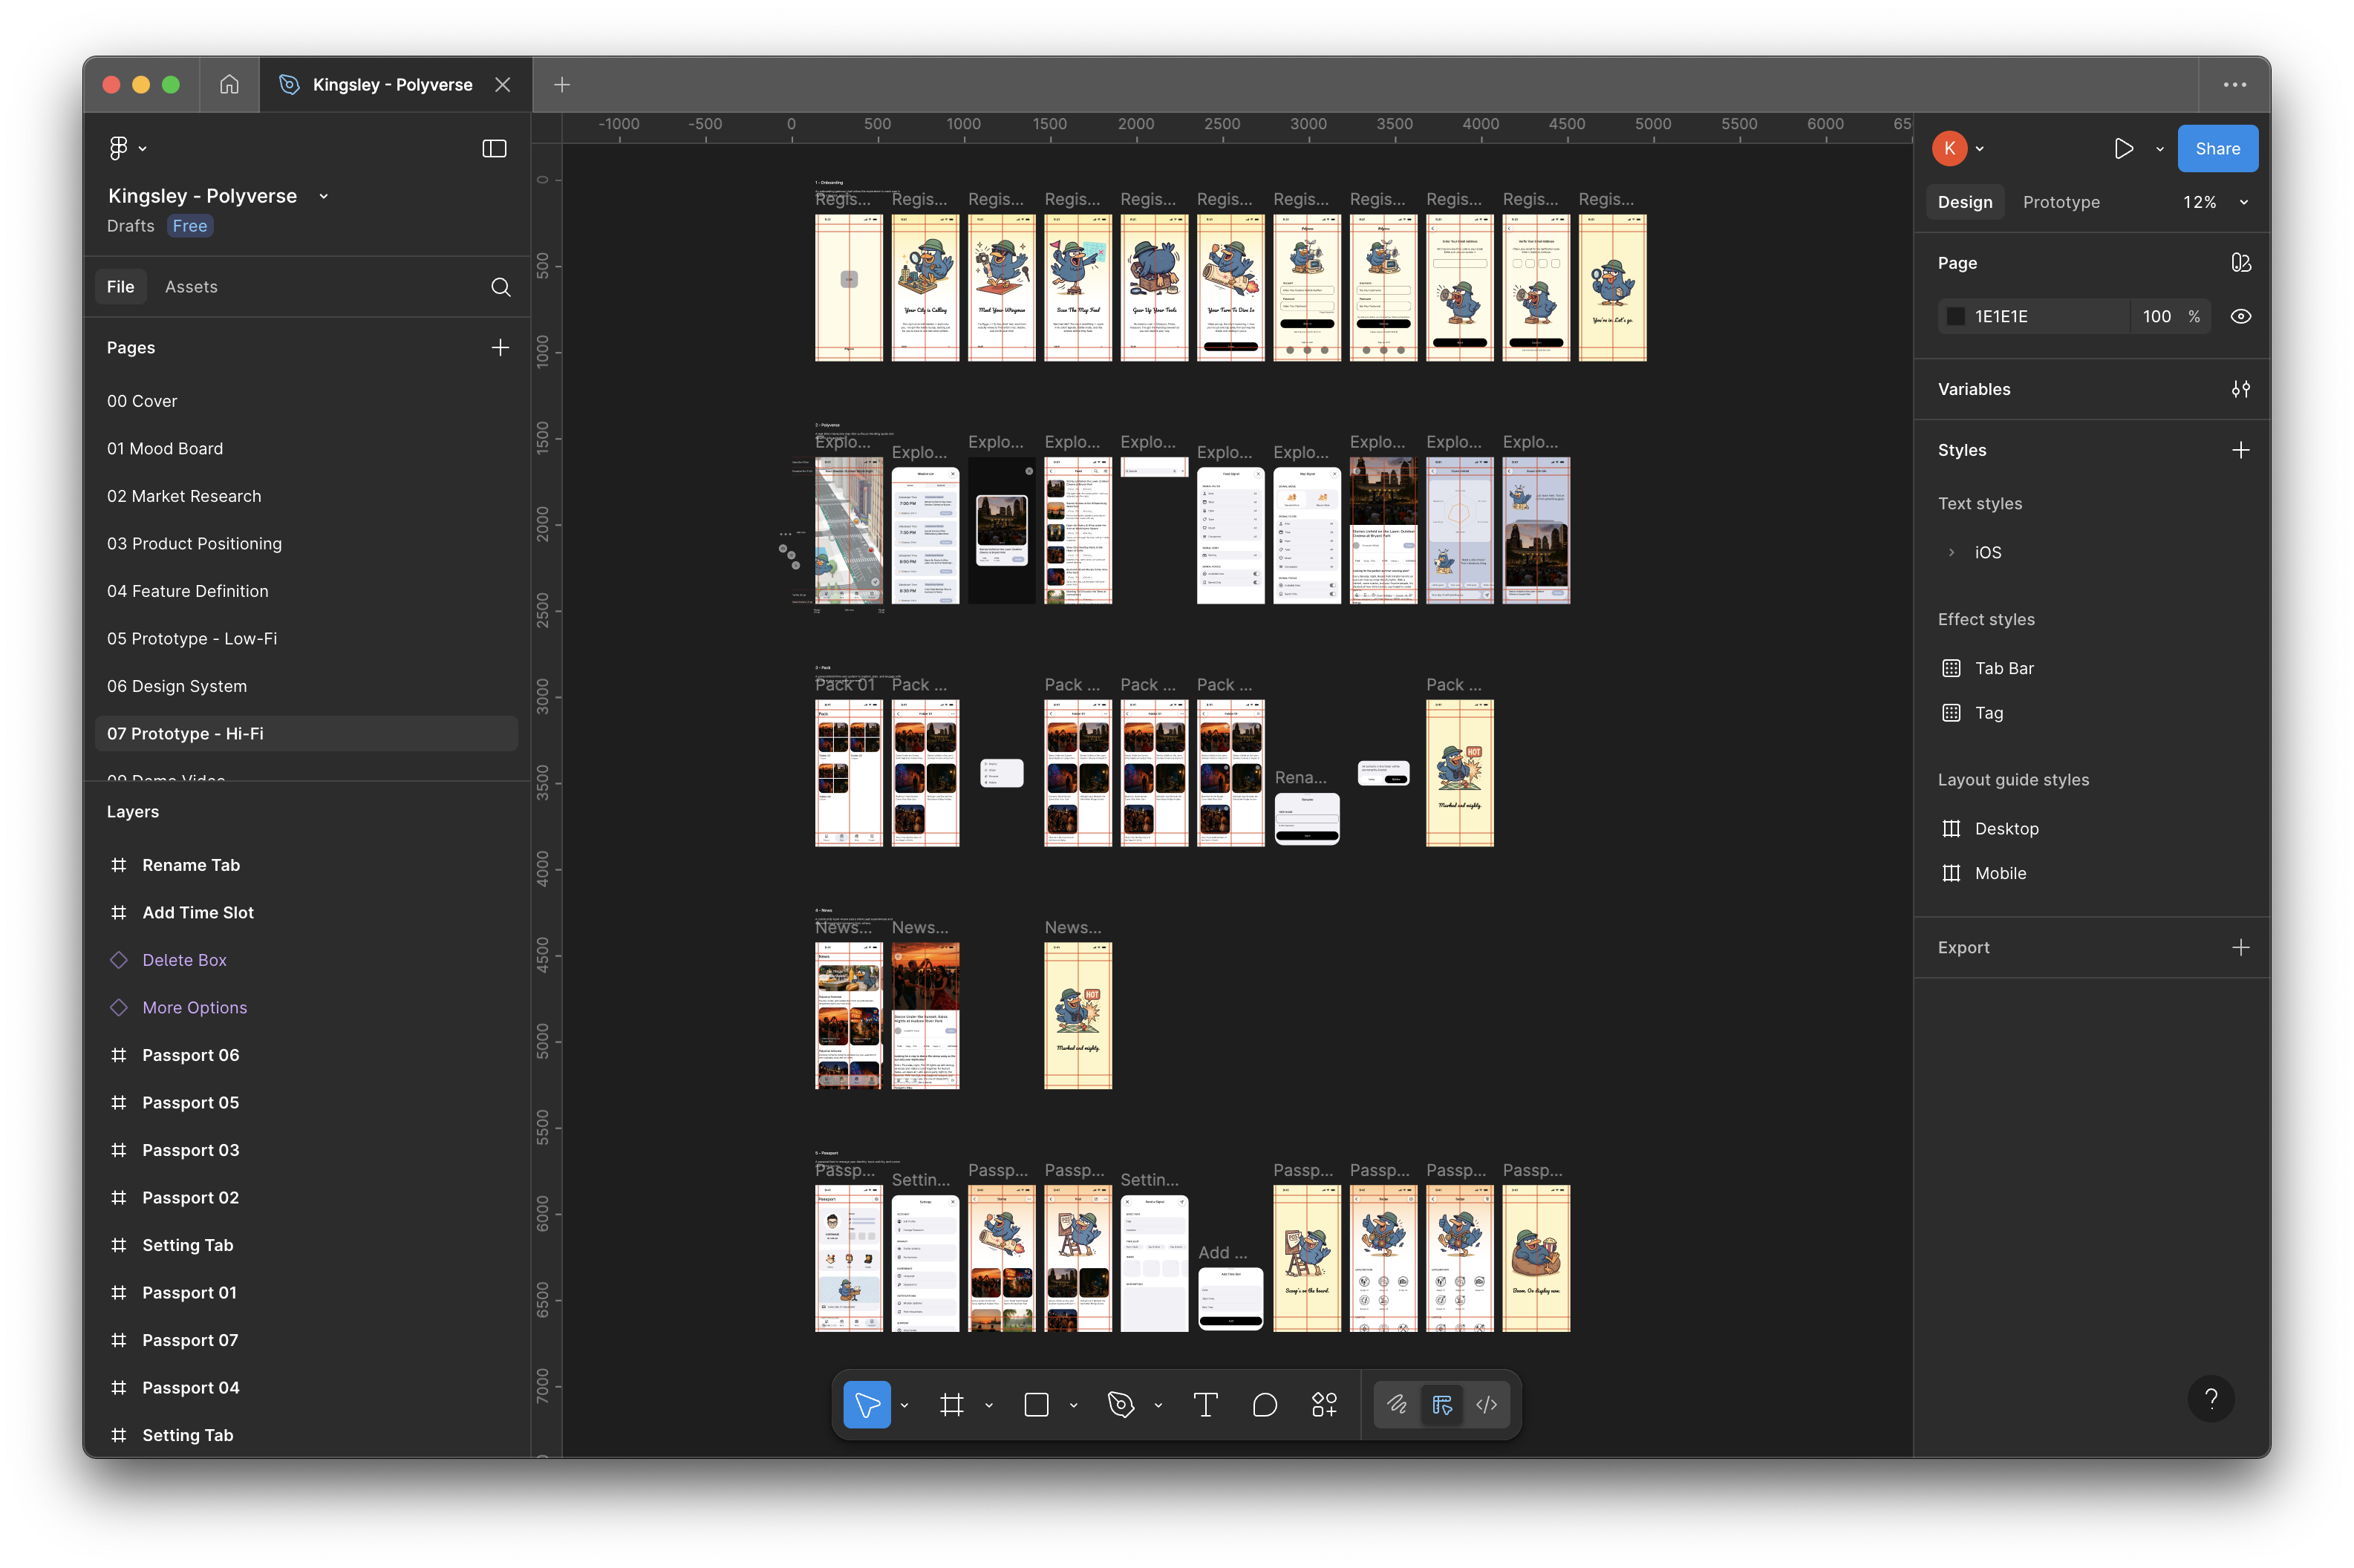Select the Passport 06 layer
This screenshot has width=2354, height=1568.
pyautogui.click(x=191, y=1055)
